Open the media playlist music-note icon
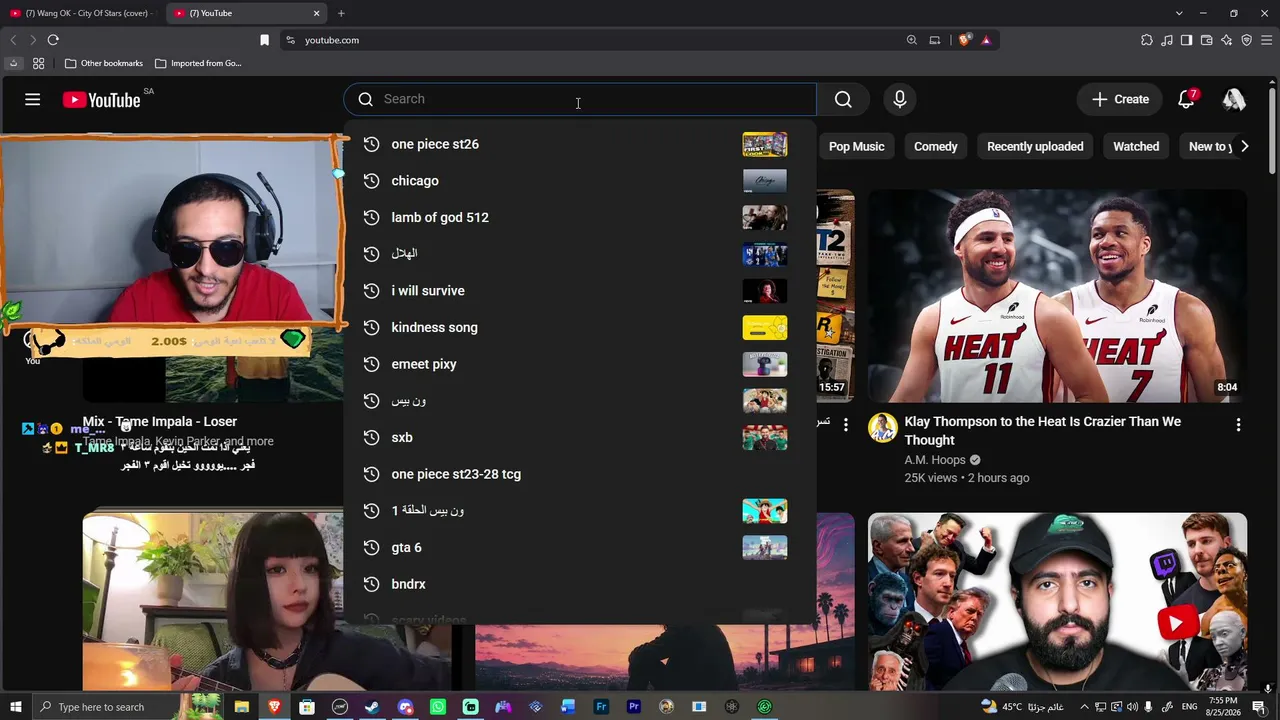The height and width of the screenshot is (720, 1280). (1167, 40)
